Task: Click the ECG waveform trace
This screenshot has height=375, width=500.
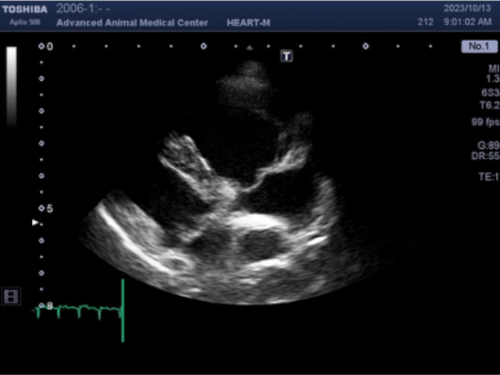Action: click(78, 311)
